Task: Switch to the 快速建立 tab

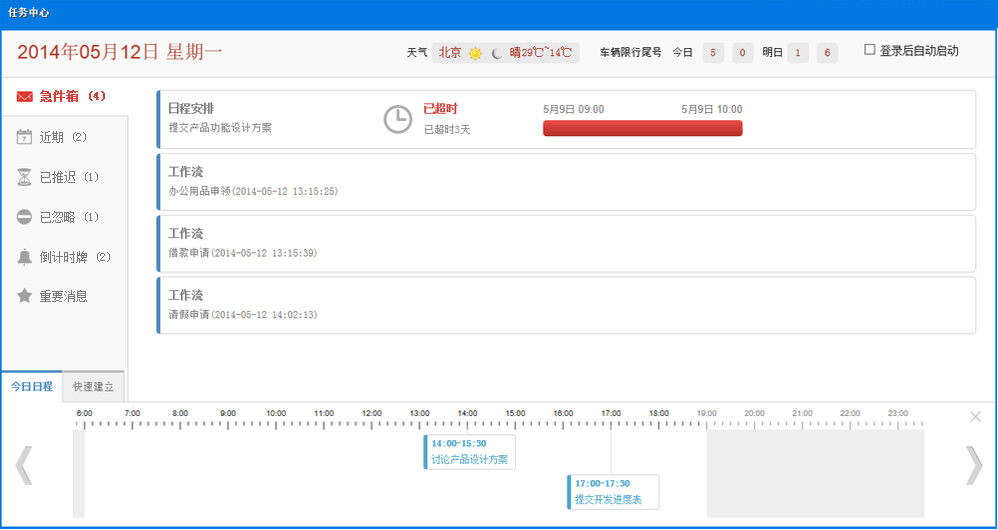Action: point(93,386)
